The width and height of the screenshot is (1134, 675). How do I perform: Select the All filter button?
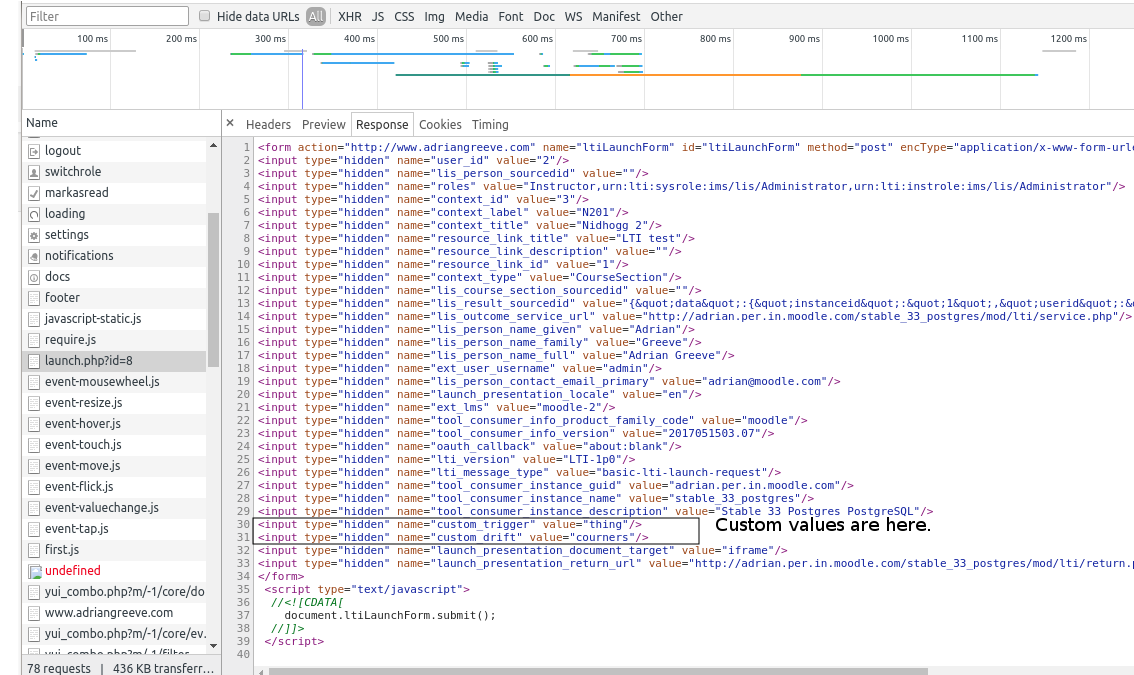tap(316, 17)
